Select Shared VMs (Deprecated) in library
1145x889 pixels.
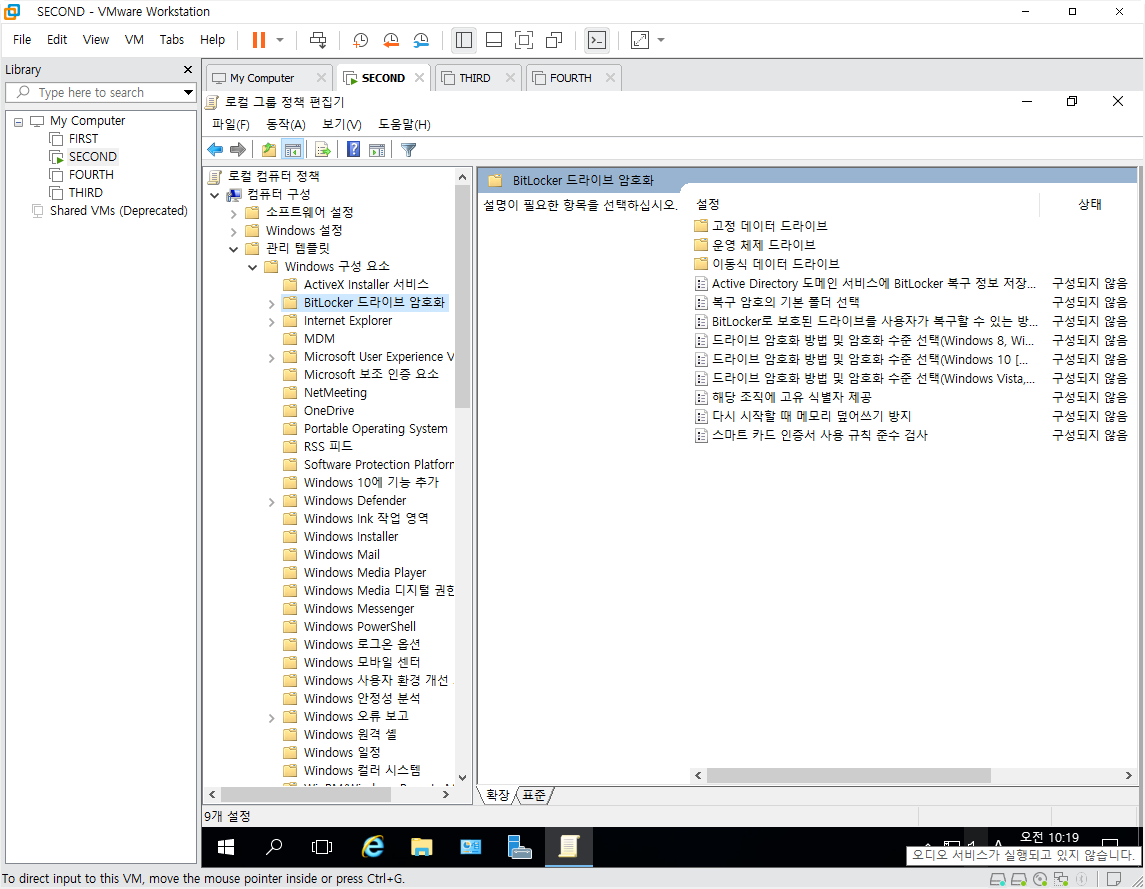118,210
